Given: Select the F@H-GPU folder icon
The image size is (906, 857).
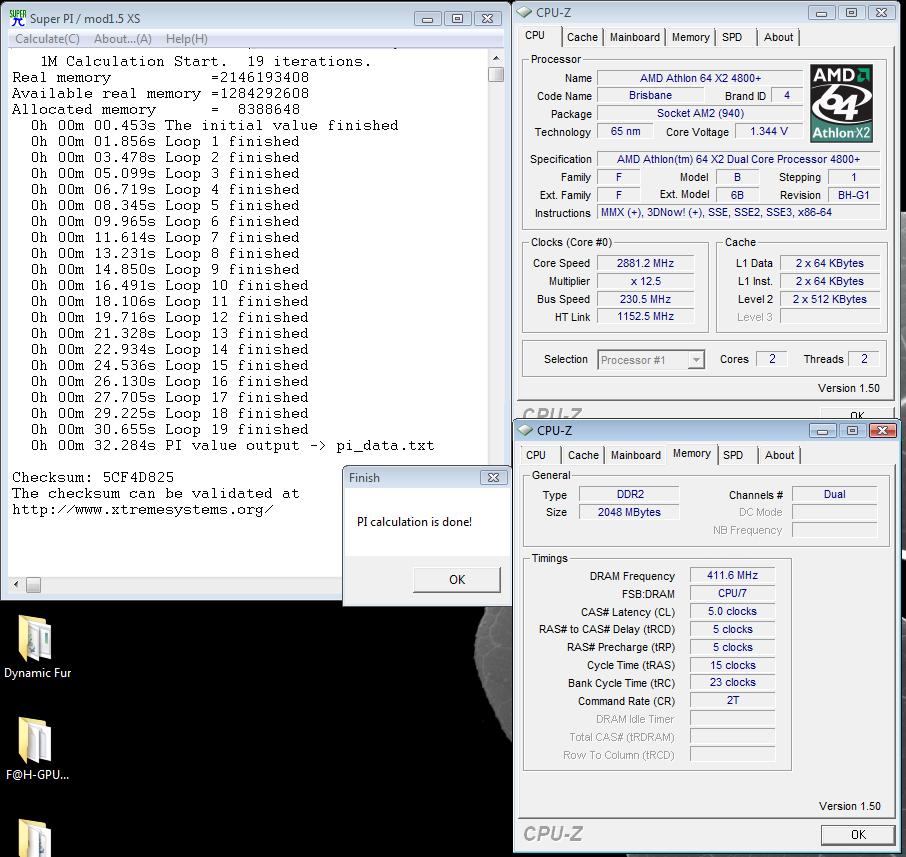Looking at the screenshot, I should [x=36, y=741].
